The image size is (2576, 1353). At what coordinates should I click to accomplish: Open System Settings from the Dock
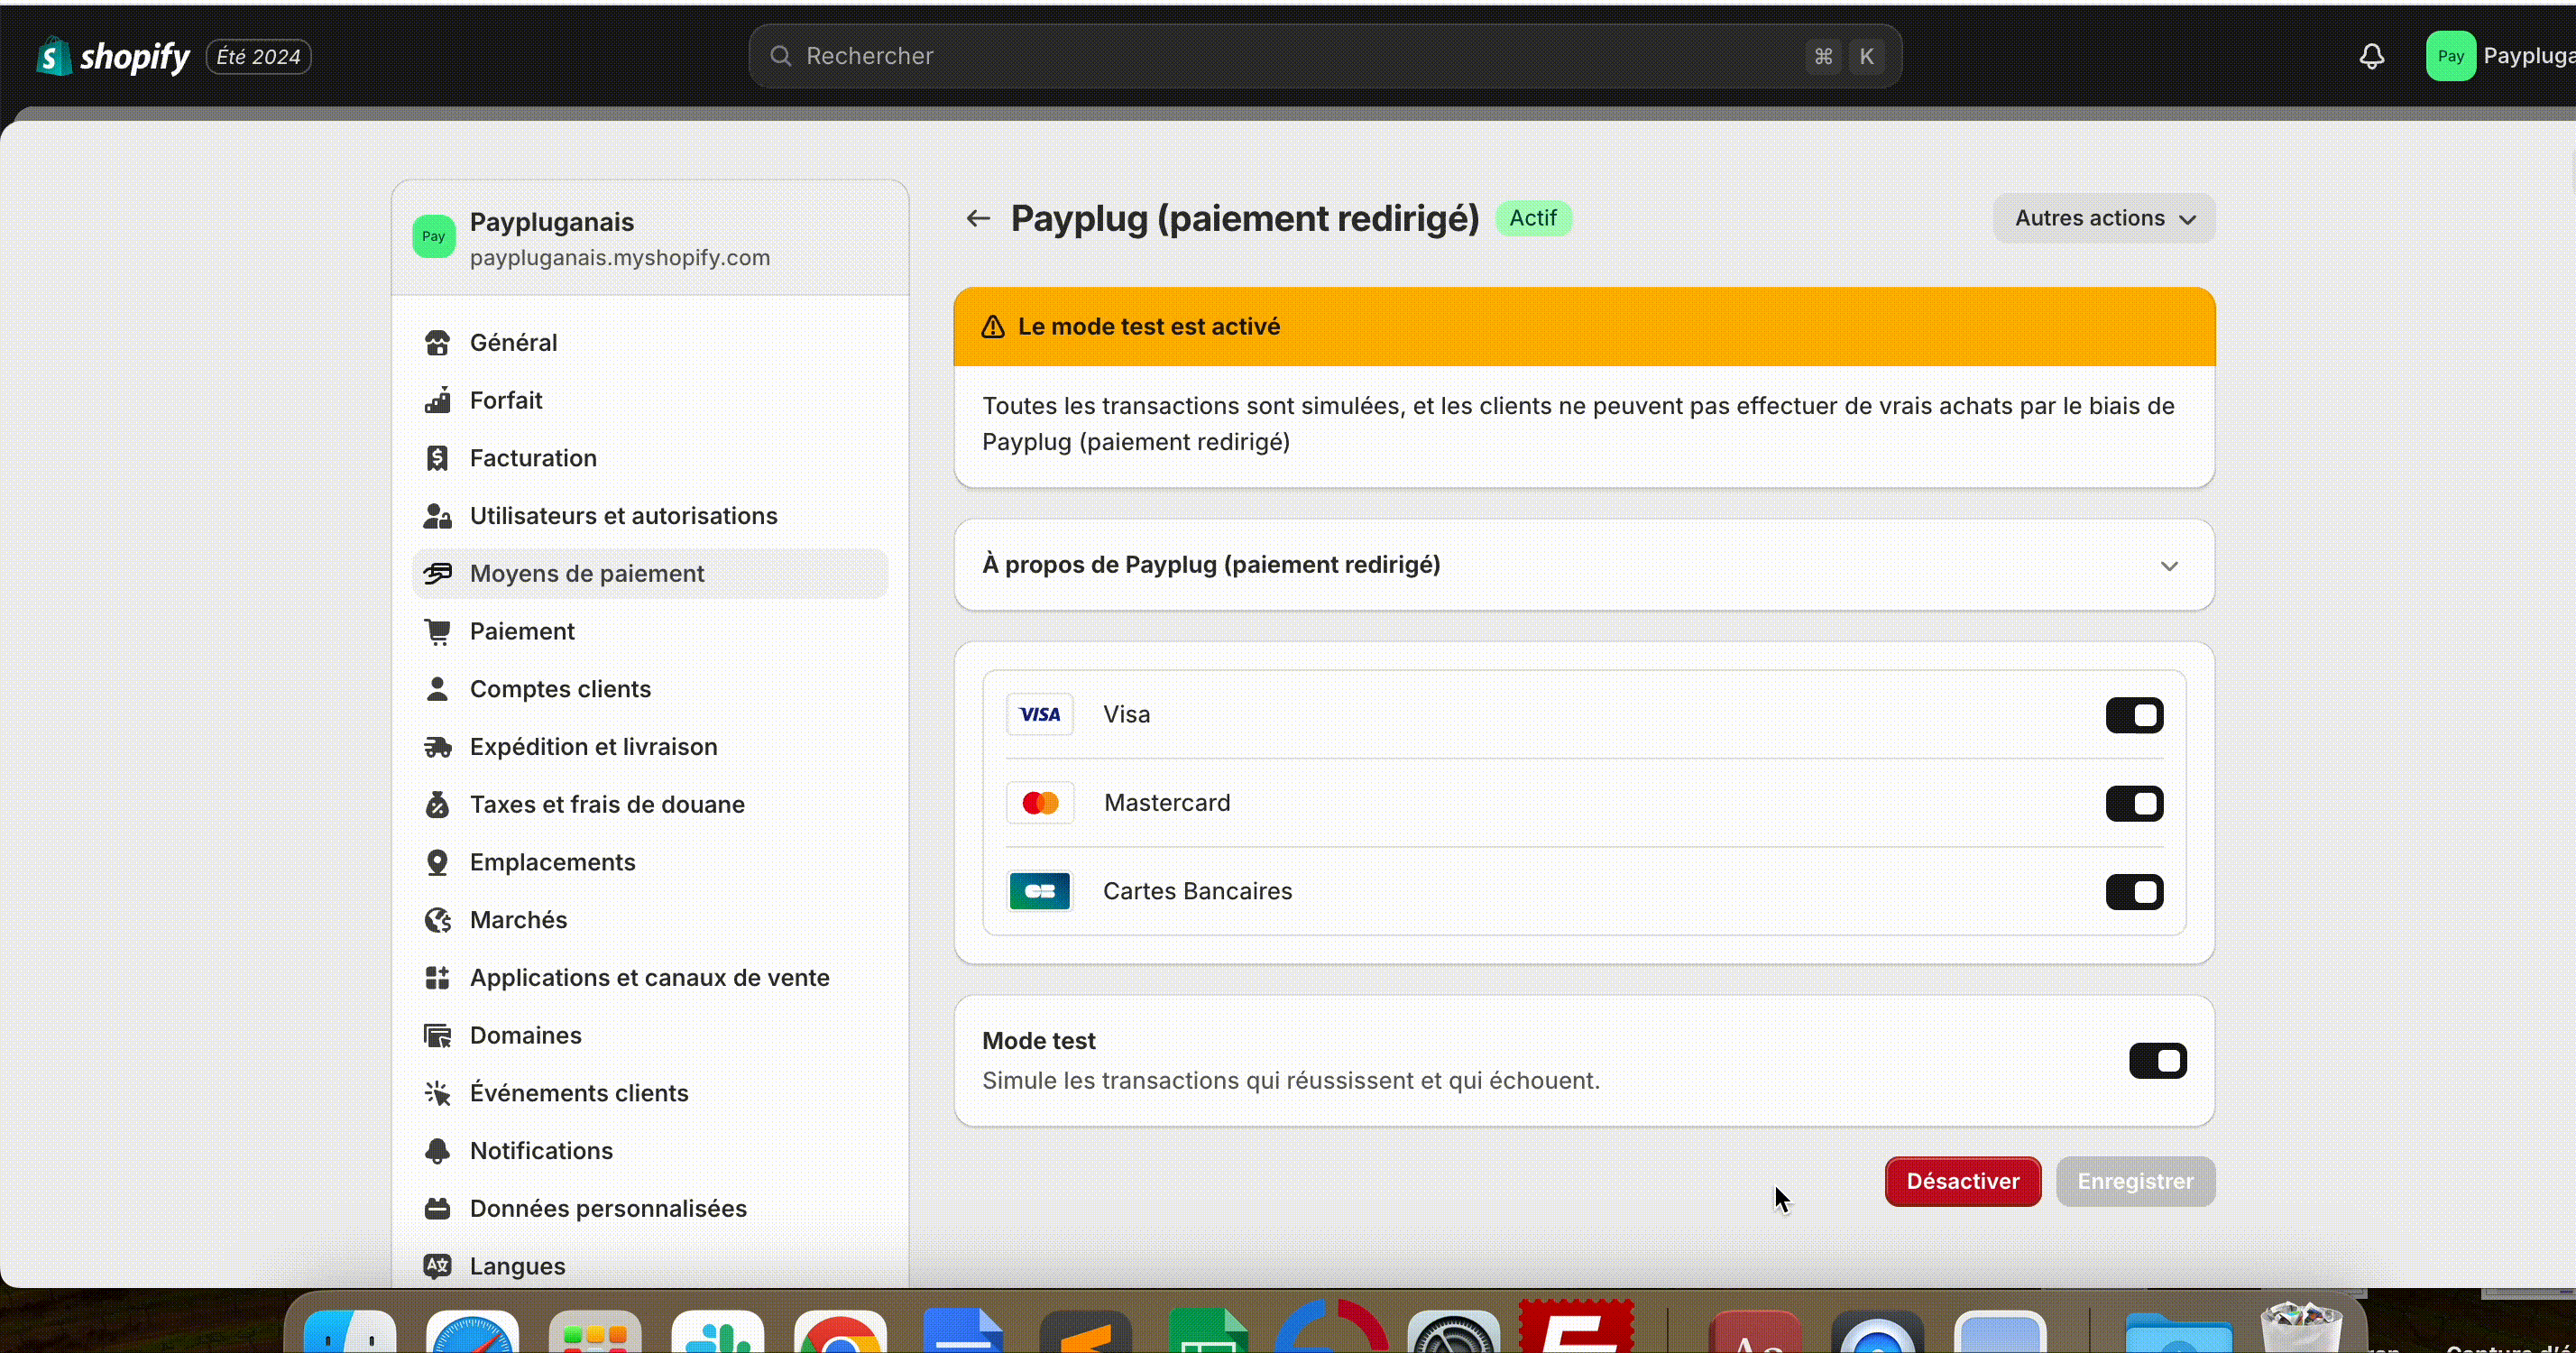(x=1453, y=1331)
